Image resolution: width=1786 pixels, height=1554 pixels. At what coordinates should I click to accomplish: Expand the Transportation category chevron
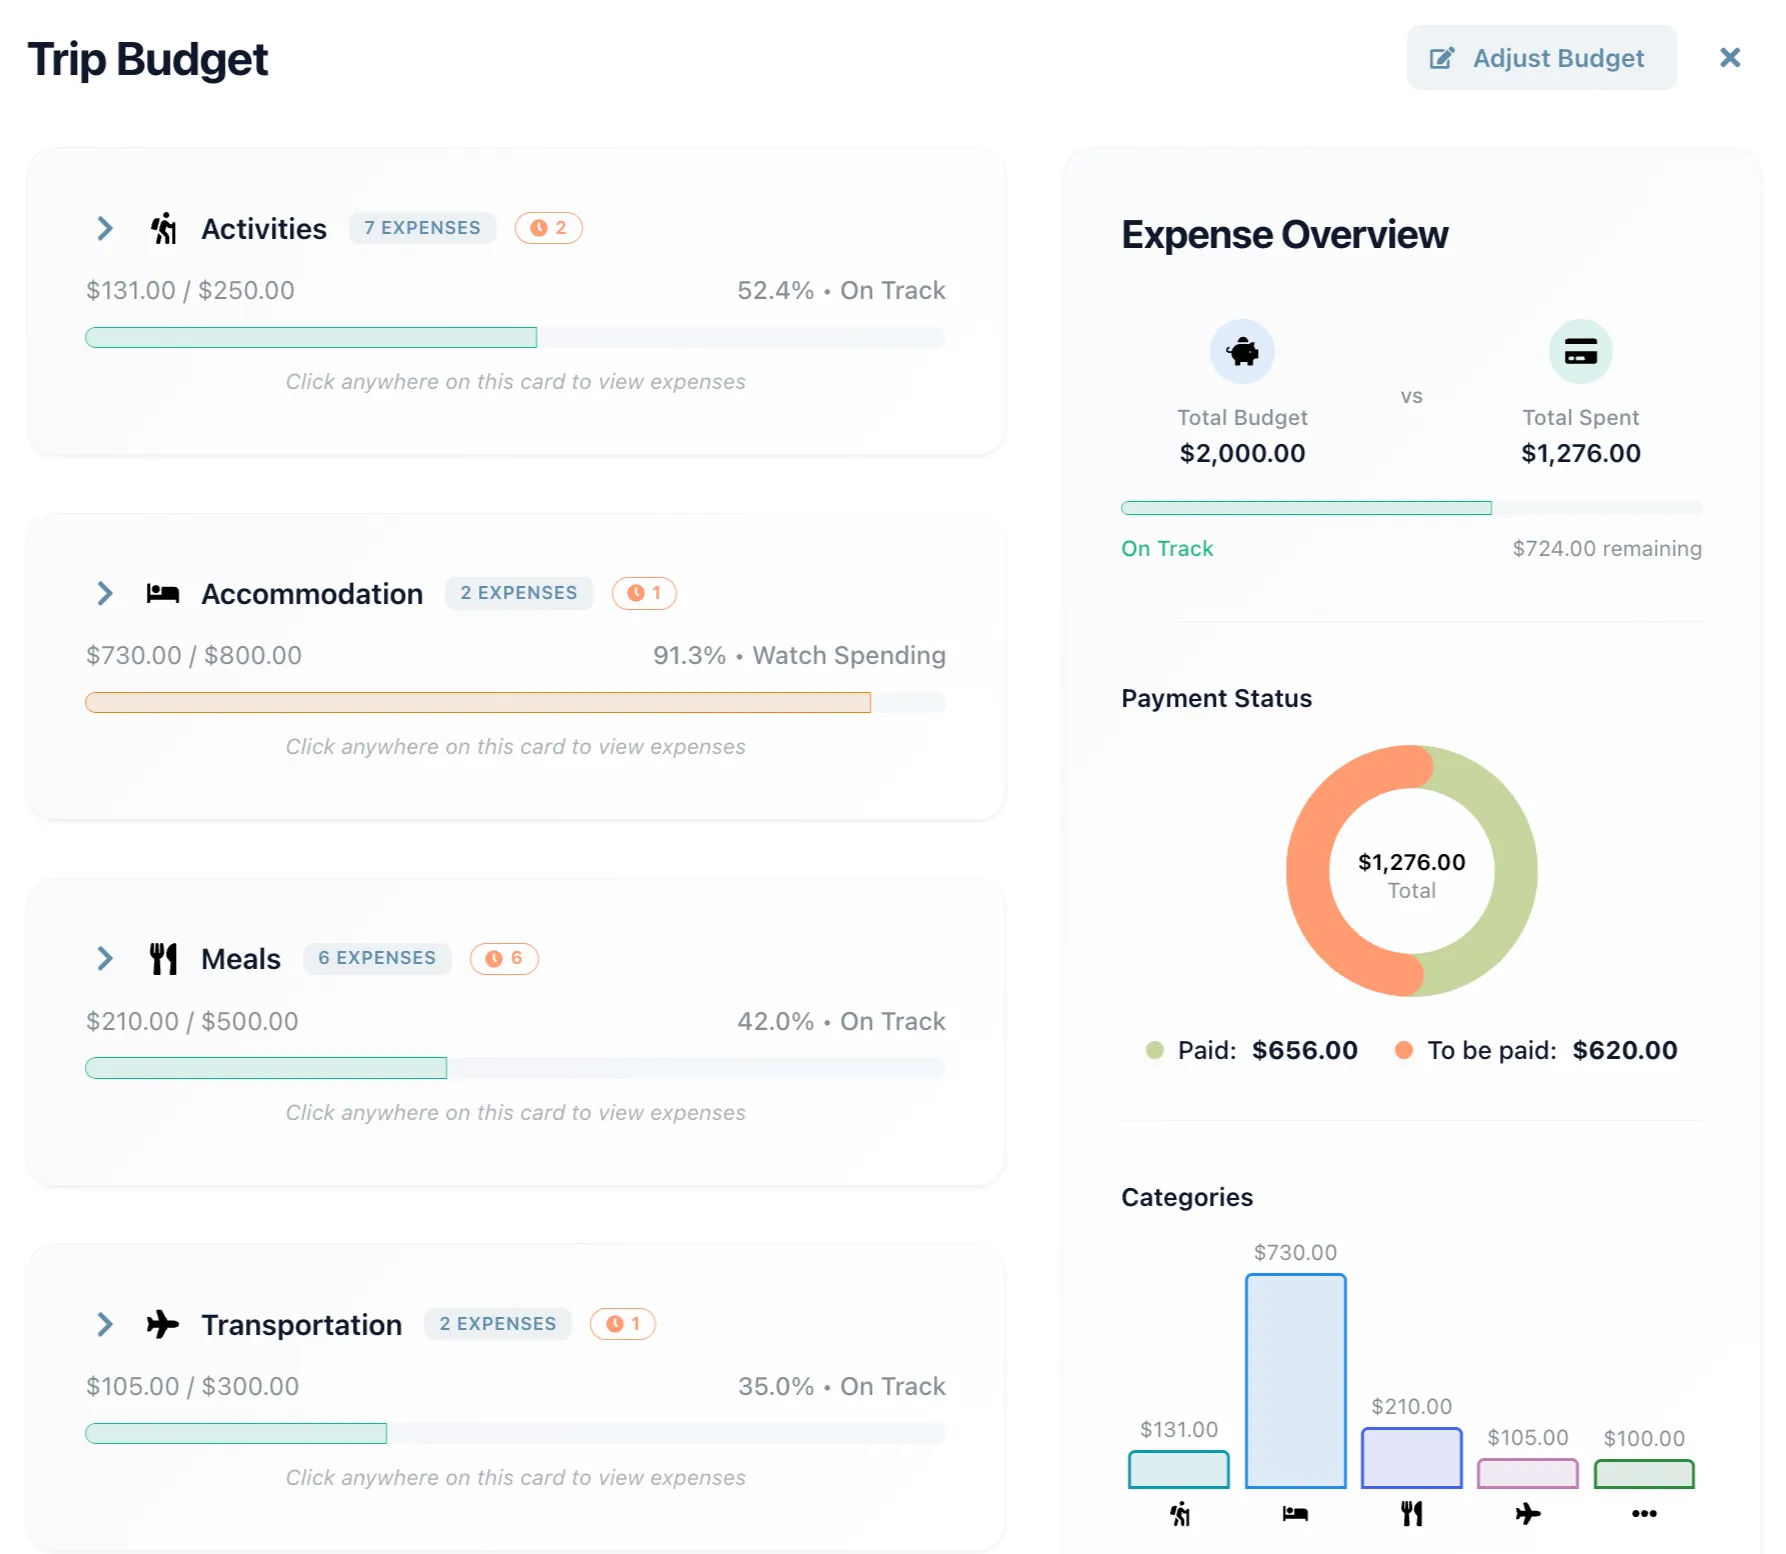[x=105, y=1324]
